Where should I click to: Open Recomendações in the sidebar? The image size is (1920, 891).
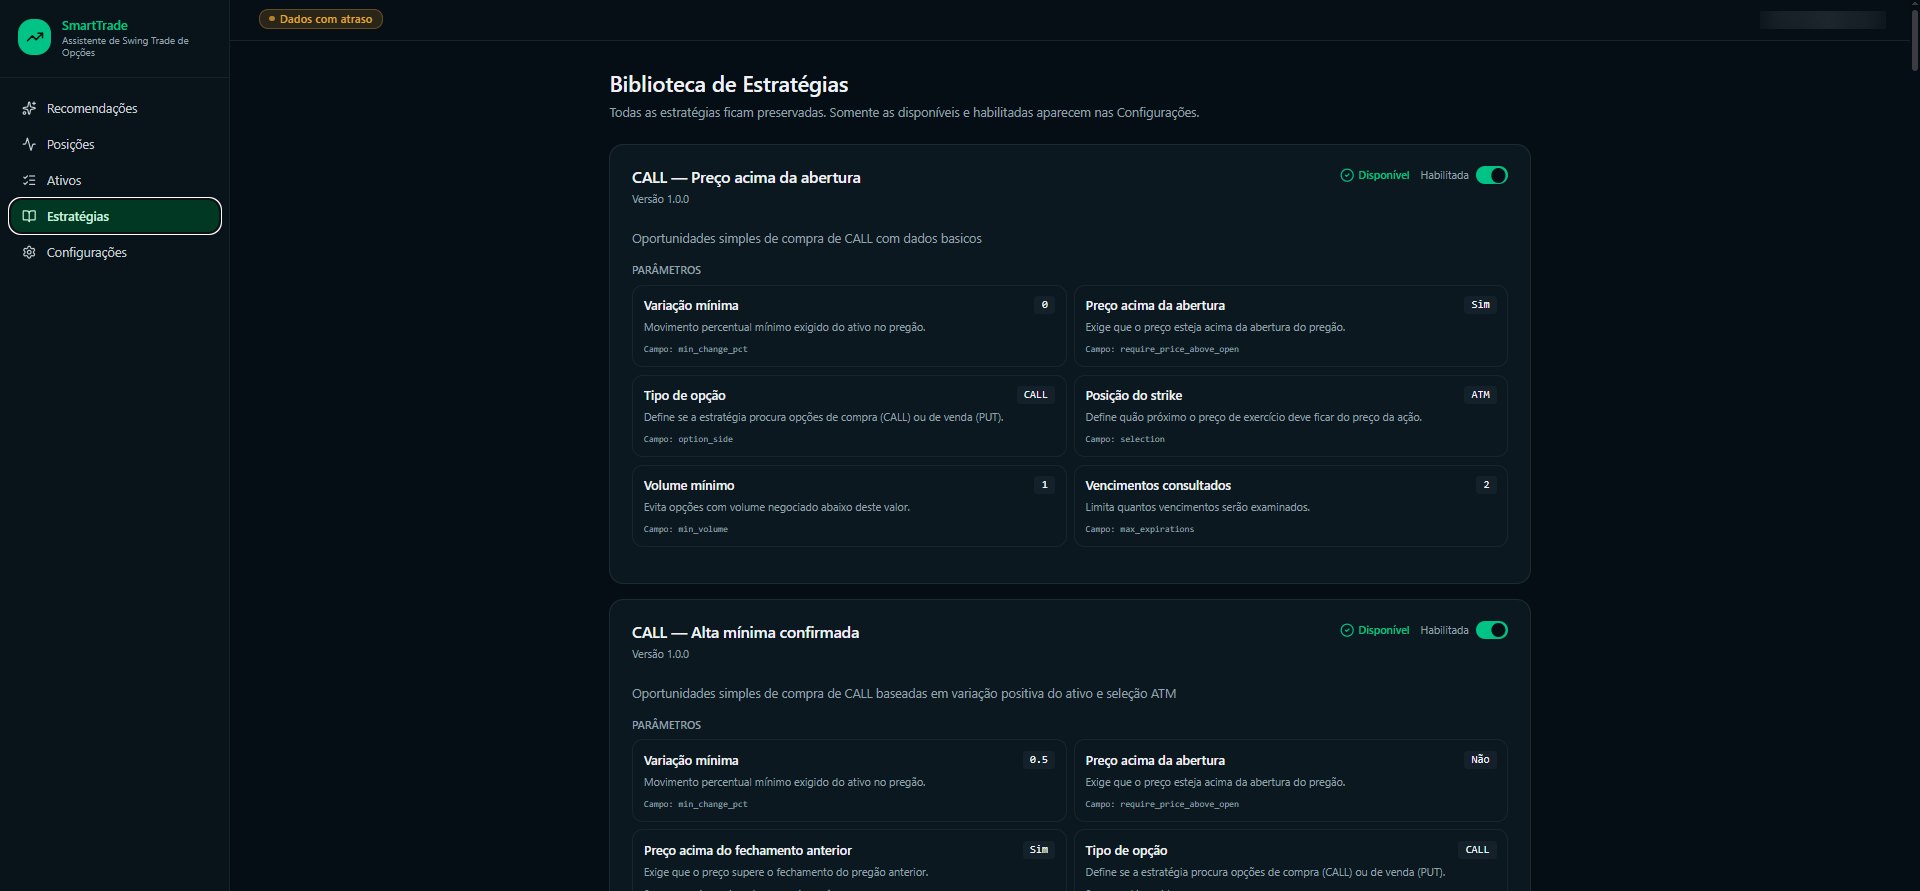click(115, 108)
